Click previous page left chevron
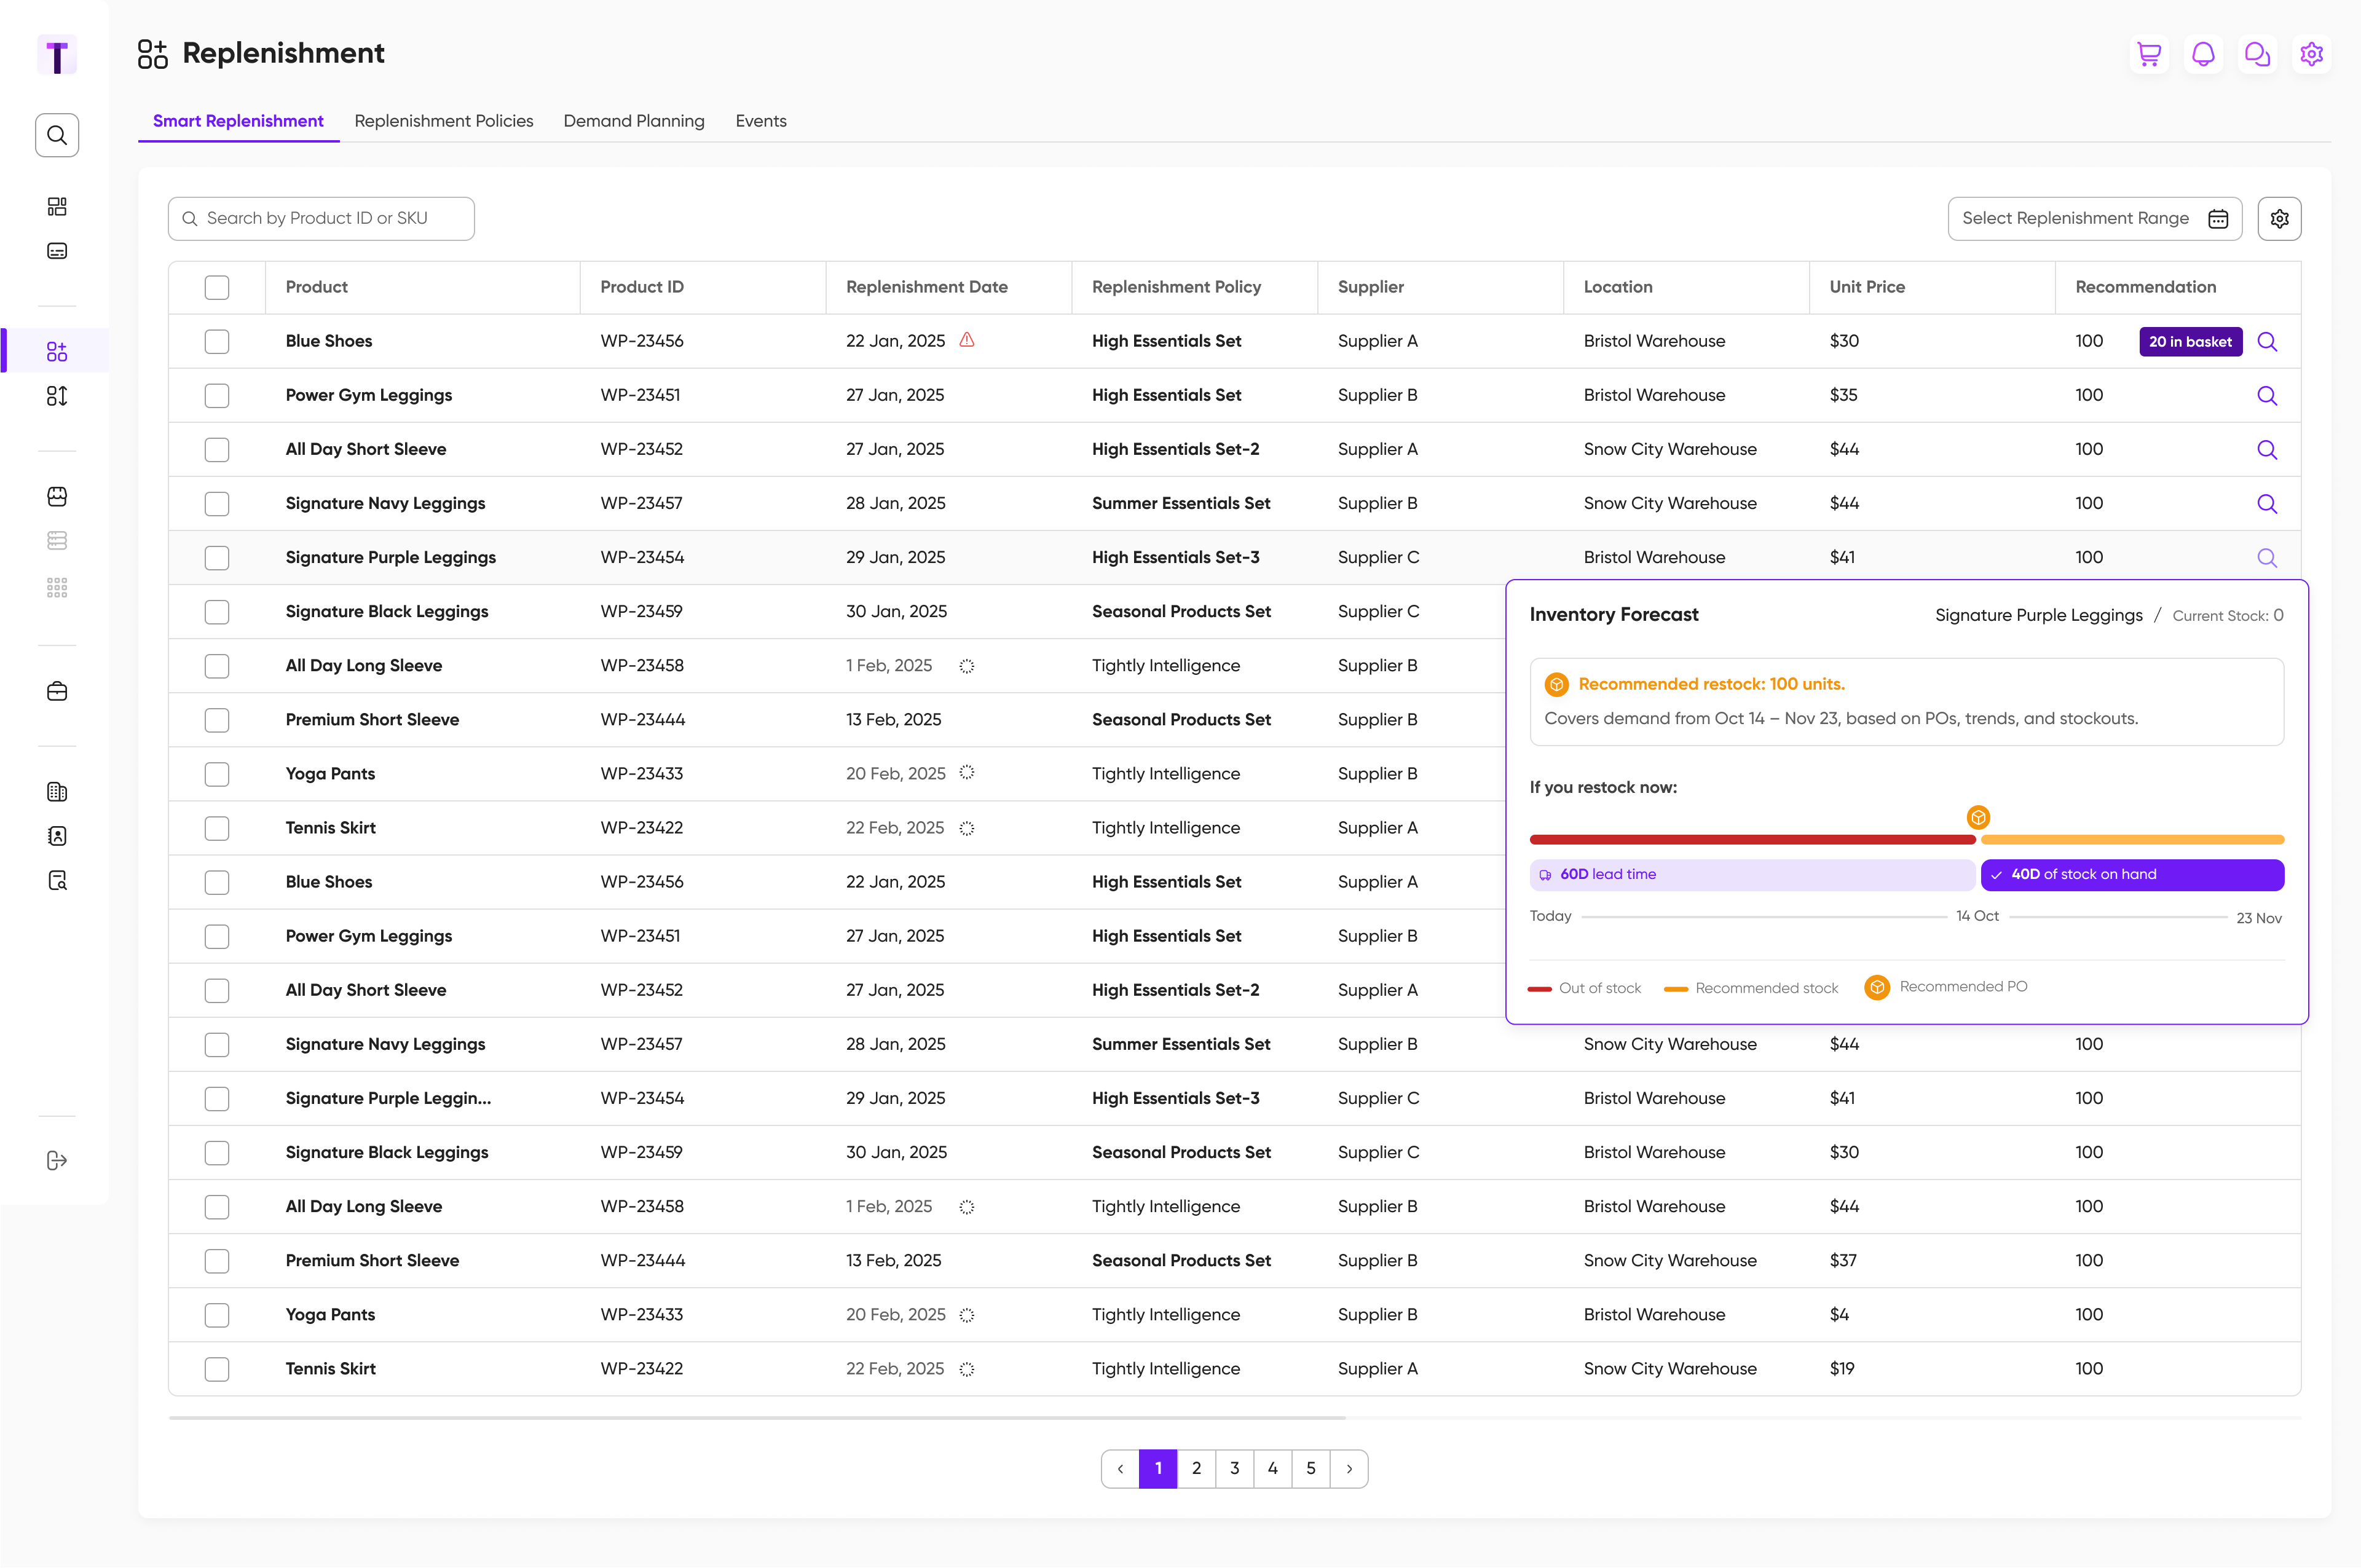 (1120, 1469)
